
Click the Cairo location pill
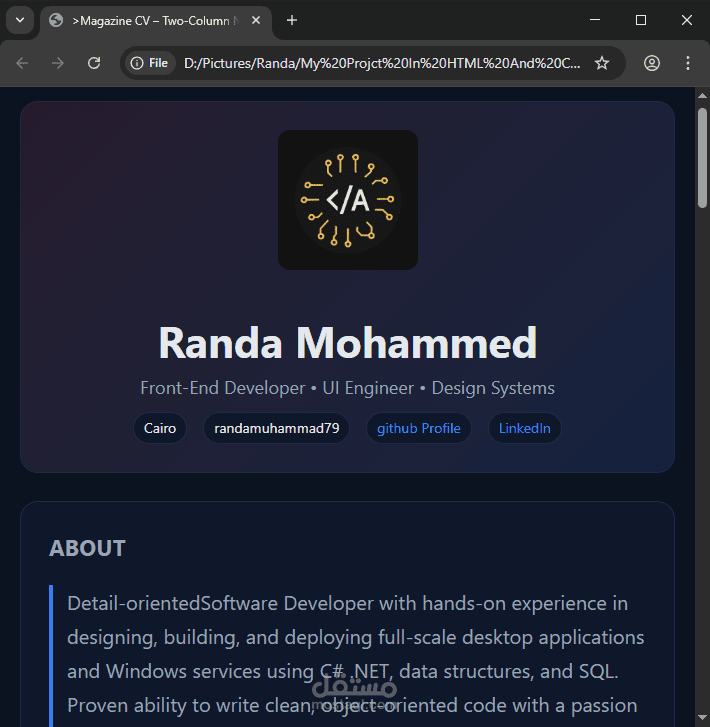point(160,428)
